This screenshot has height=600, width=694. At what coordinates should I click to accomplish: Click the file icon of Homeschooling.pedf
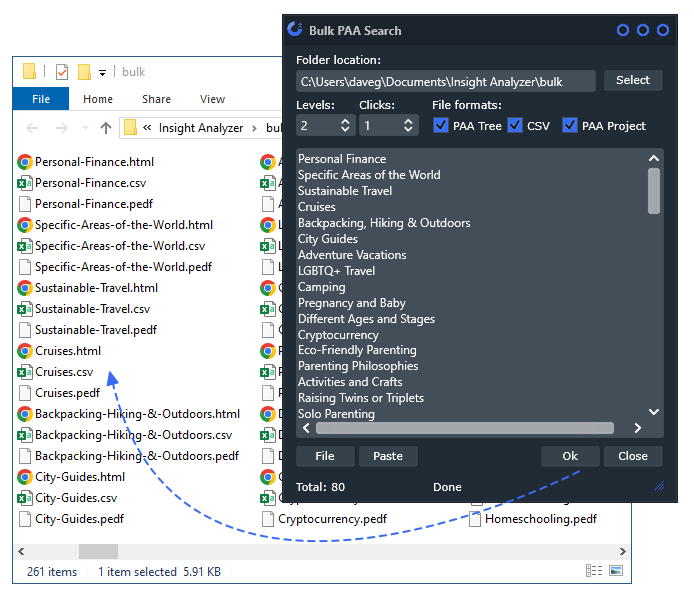point(475,519)
